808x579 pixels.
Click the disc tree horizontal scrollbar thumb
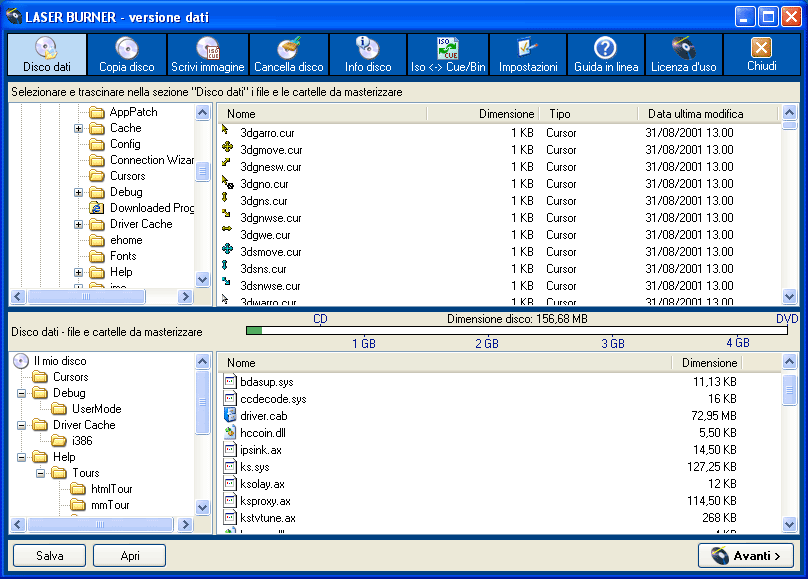tap(100, 524)
